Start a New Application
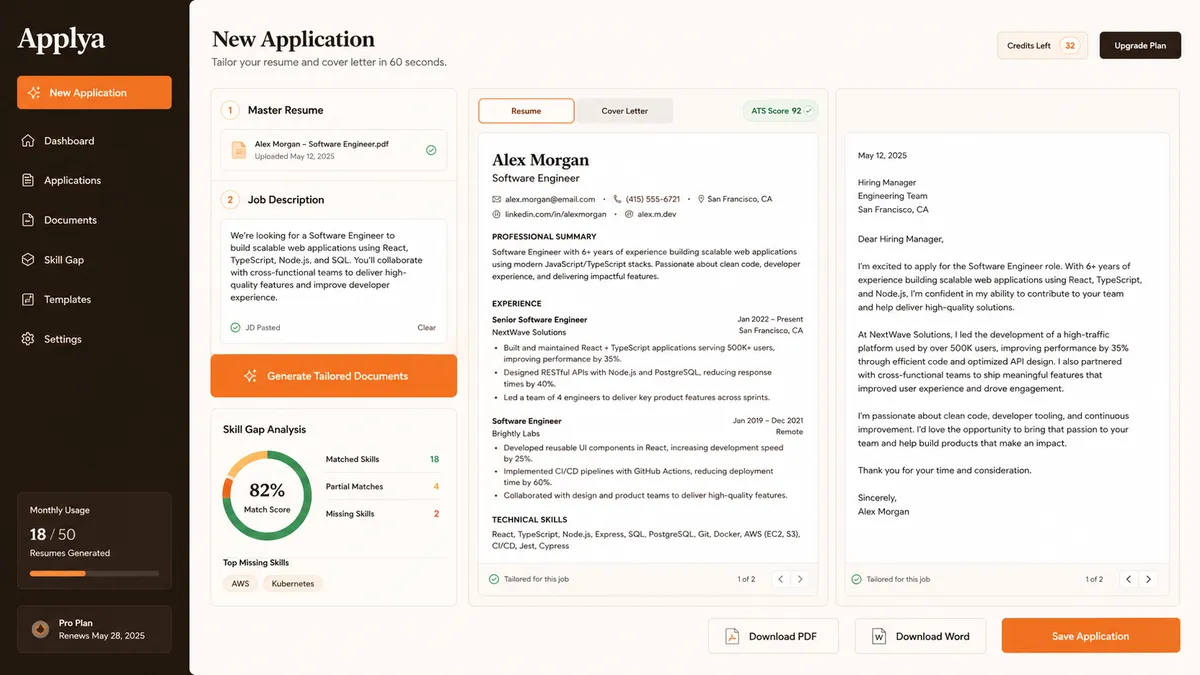The image size is (1200, 675). coord(94,93)
